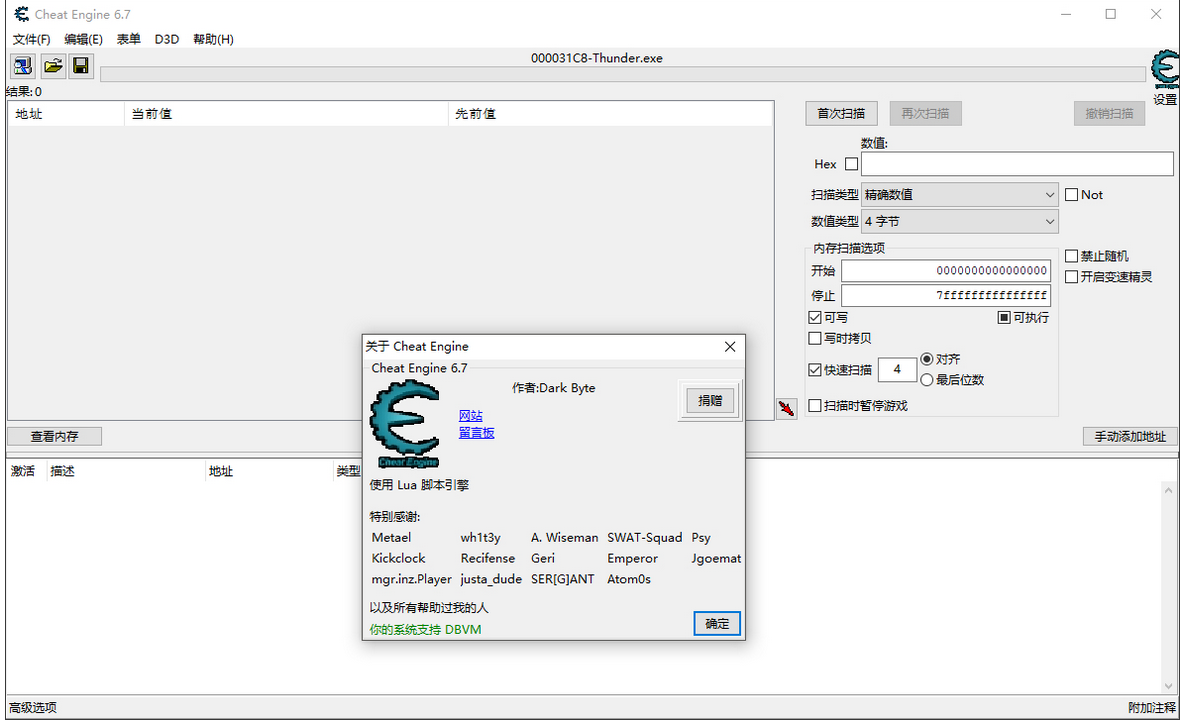Toggle the 快速扫描 checkbox
Screen dimensions: 1180x721
[814, 370]
